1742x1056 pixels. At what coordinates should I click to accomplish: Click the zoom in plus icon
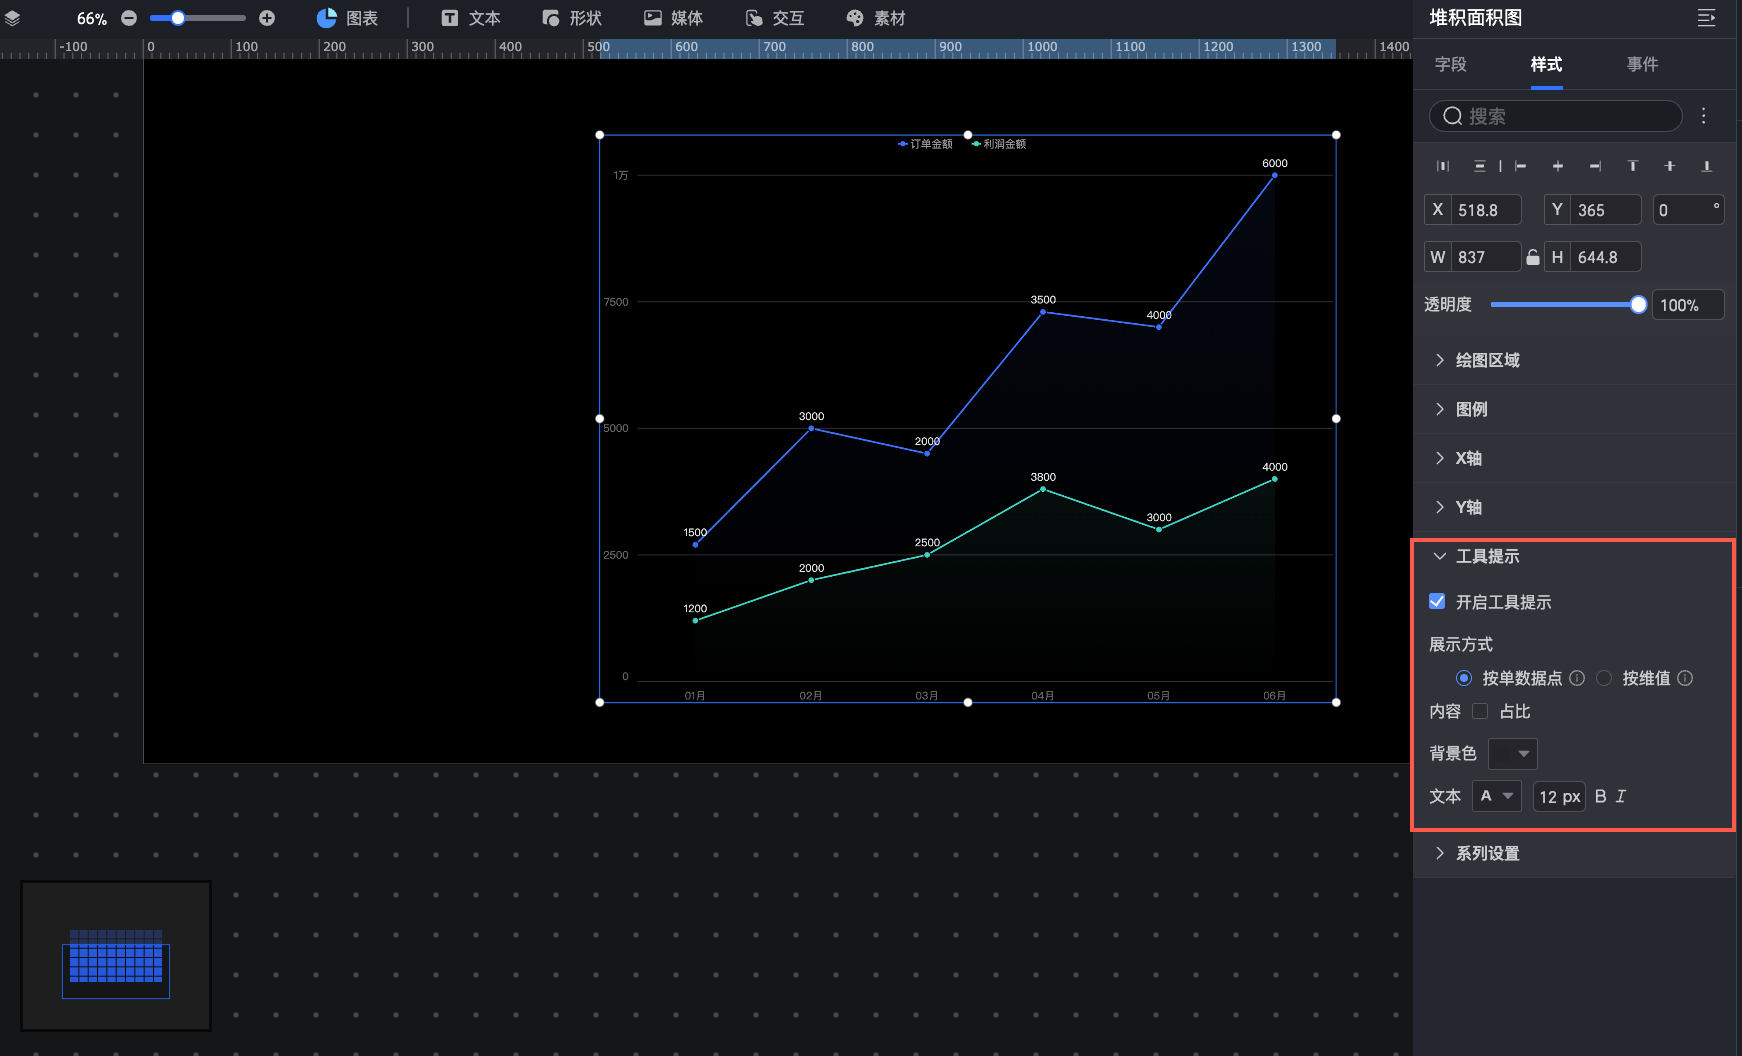(x=267, y=18)
